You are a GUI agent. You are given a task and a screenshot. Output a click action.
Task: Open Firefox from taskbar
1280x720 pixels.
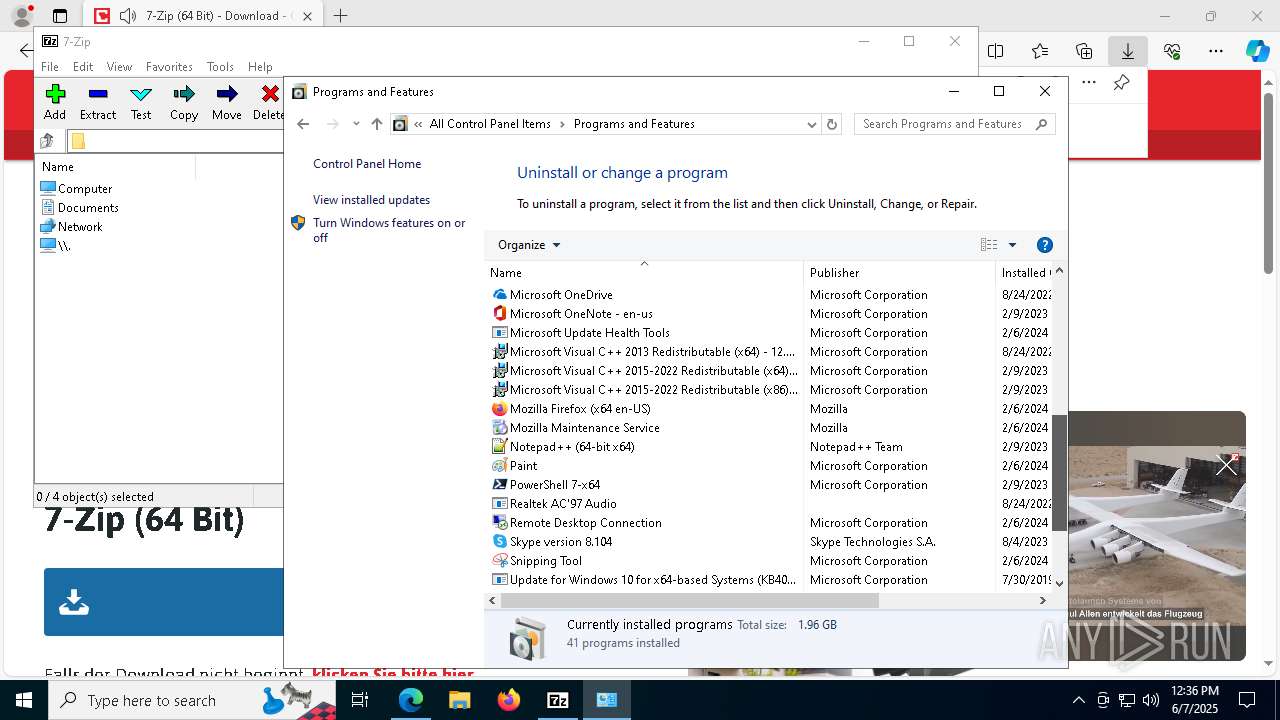click(x=509, y=700)
